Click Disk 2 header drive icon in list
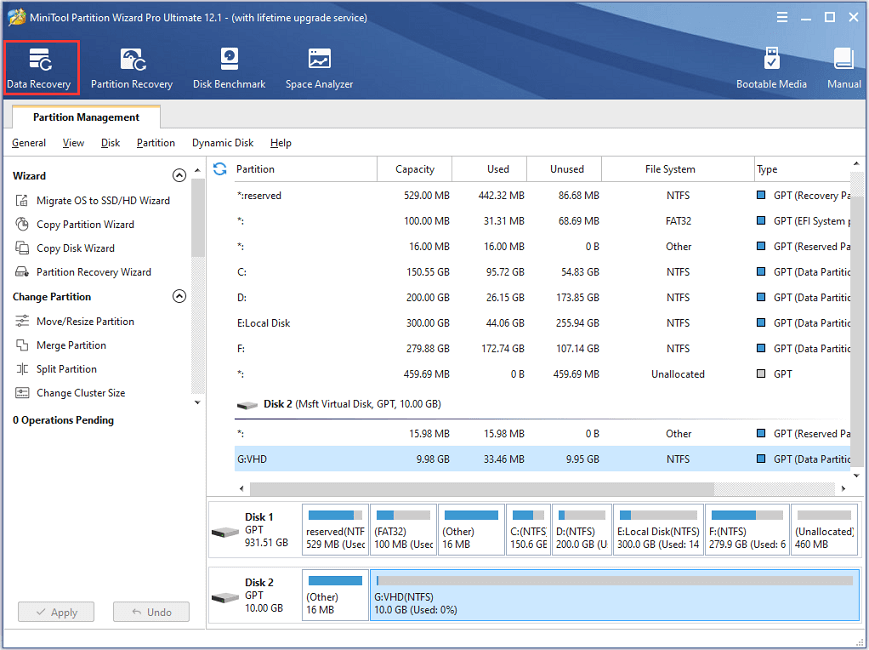The width and height of the screenshot is (869, 650). point(247,405)
